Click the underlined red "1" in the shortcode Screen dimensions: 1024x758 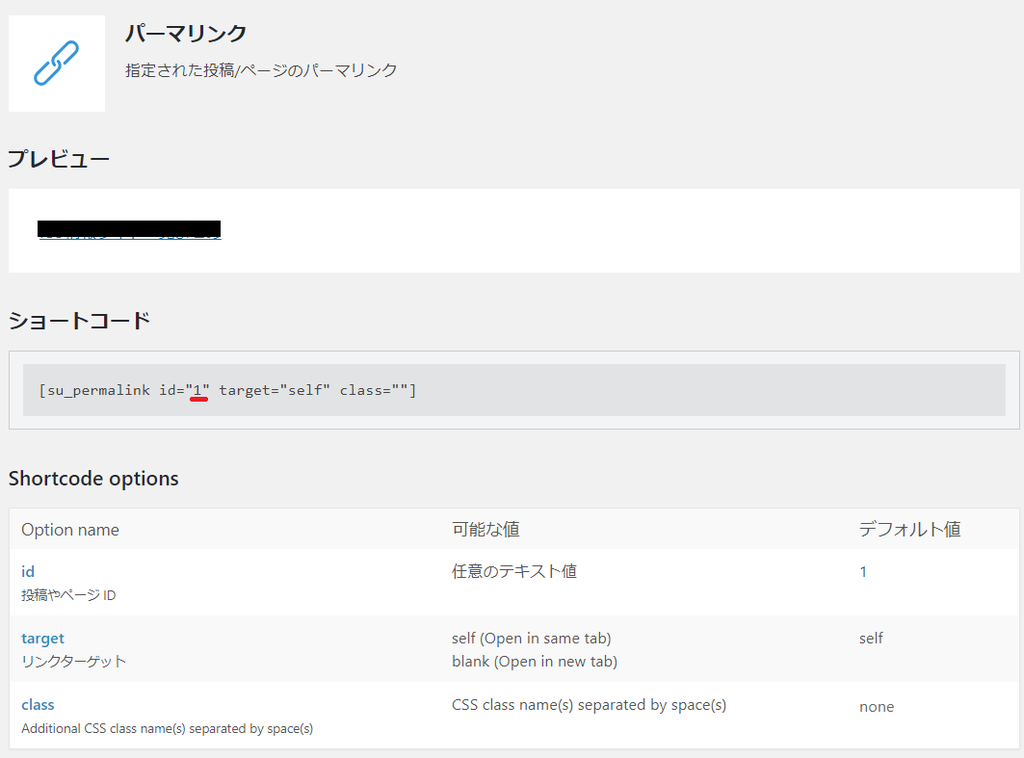coord(198,389)
